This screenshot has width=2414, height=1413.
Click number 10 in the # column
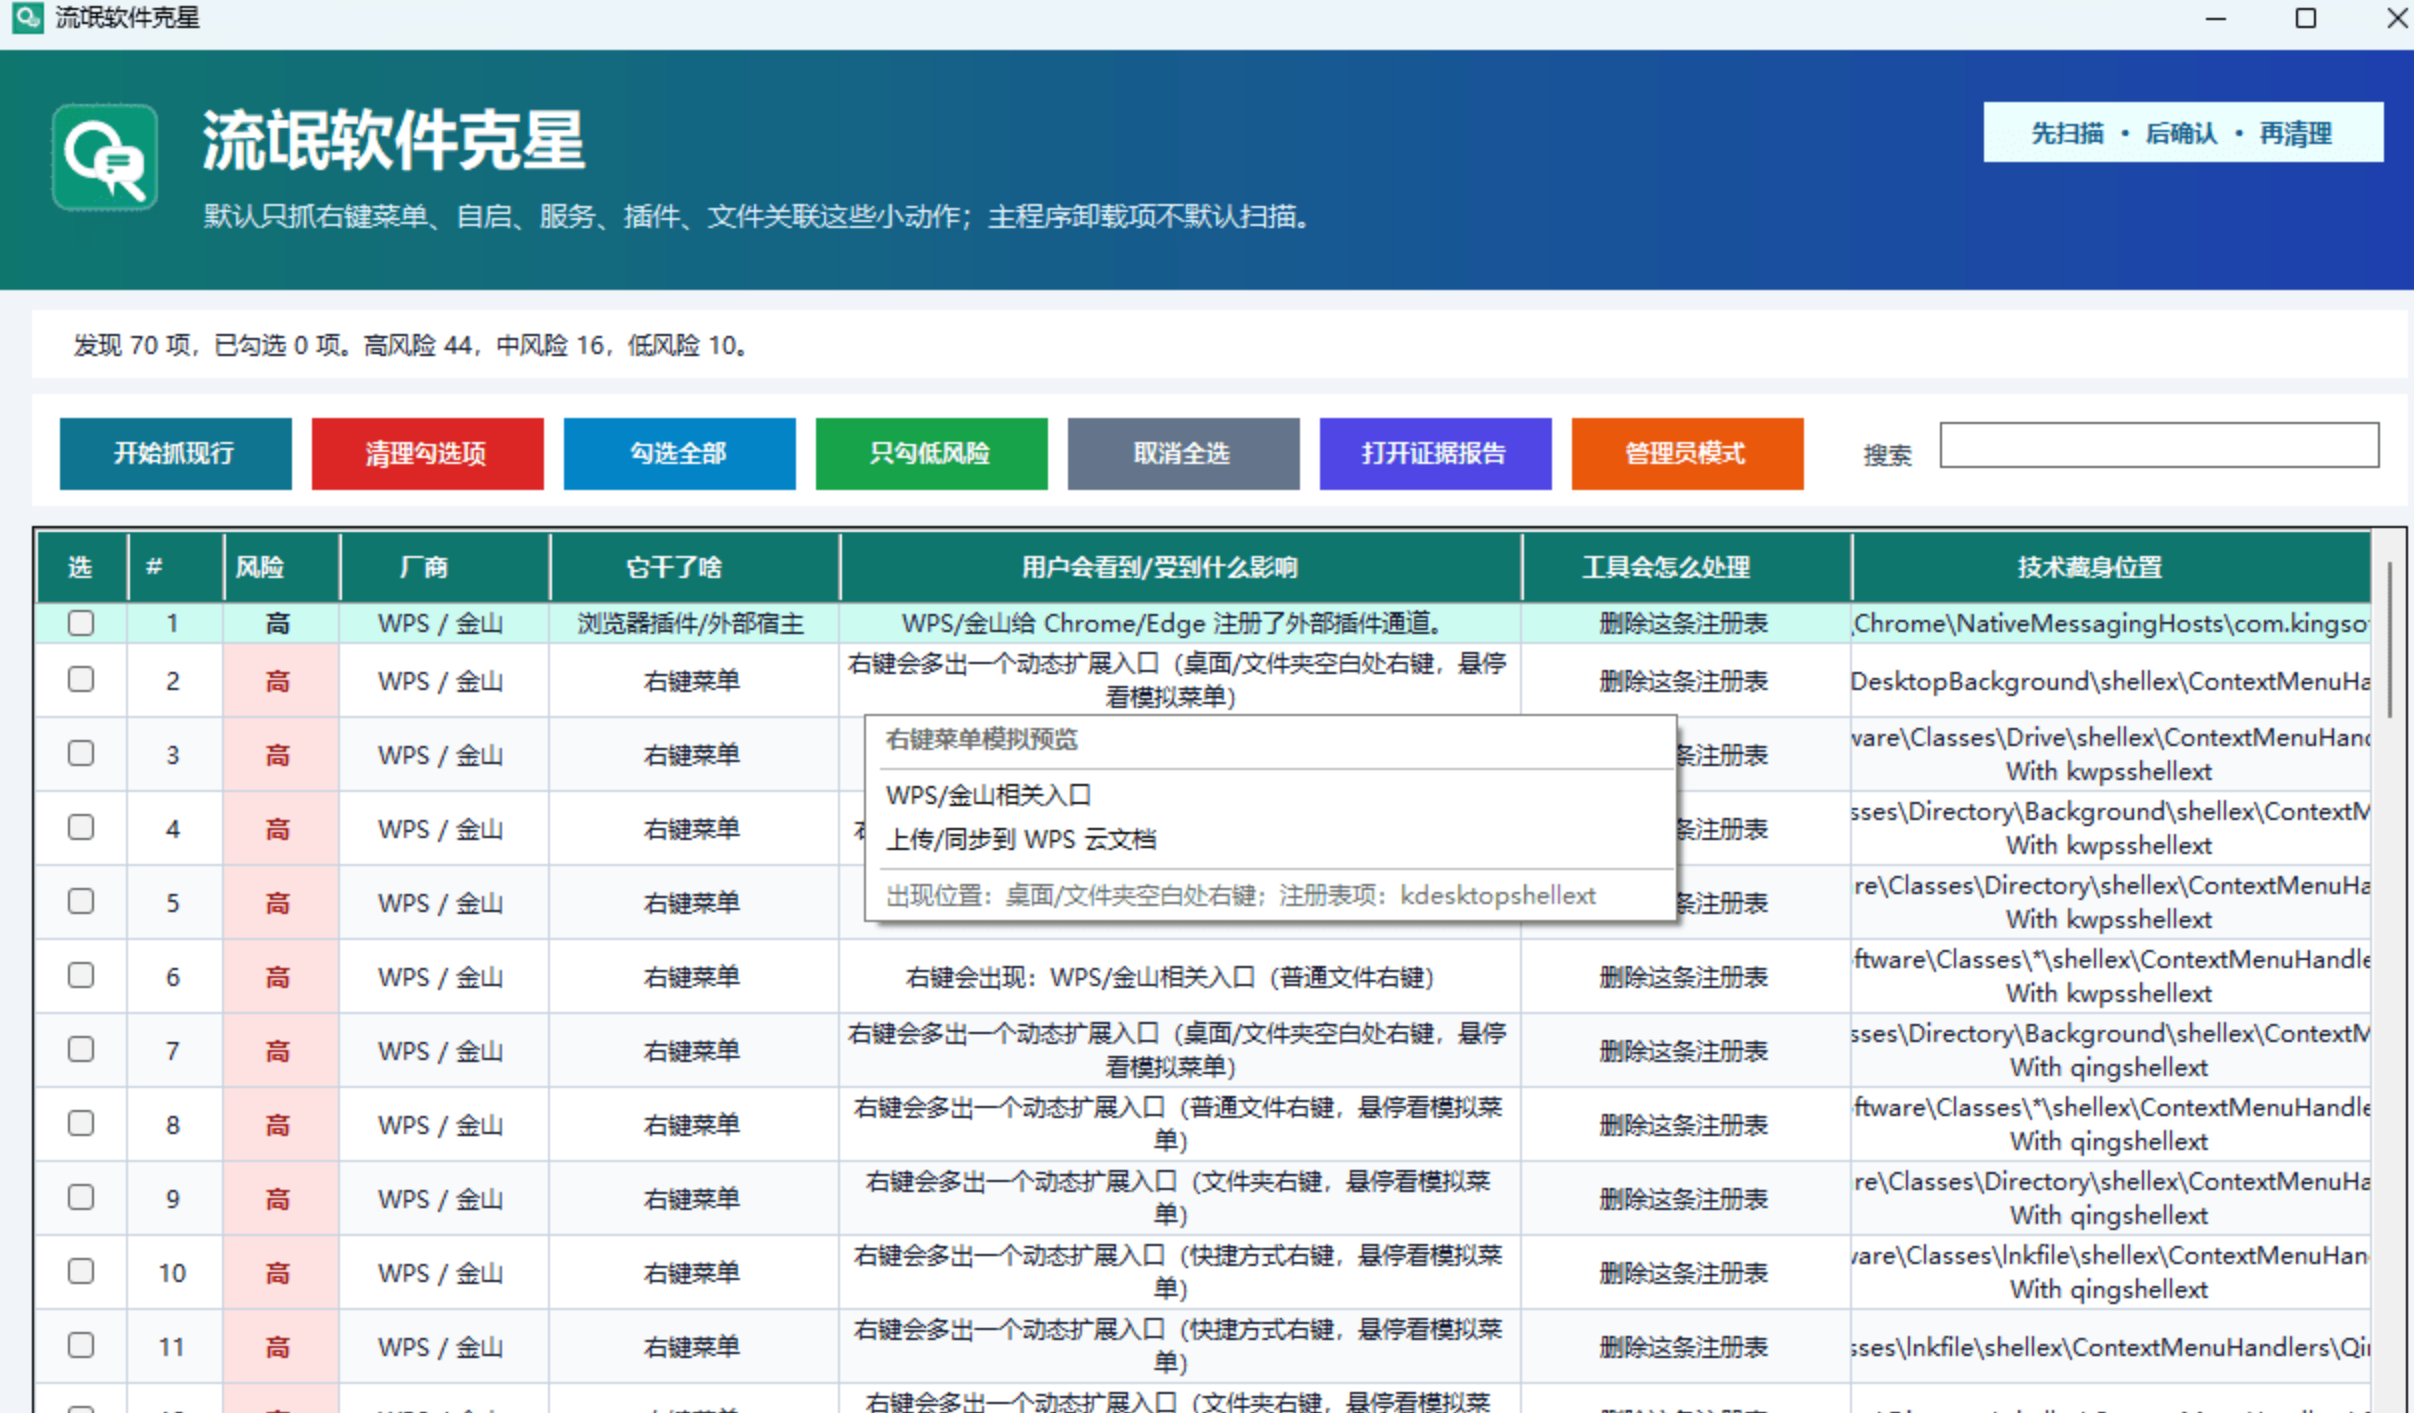[x=172, y=1273]
